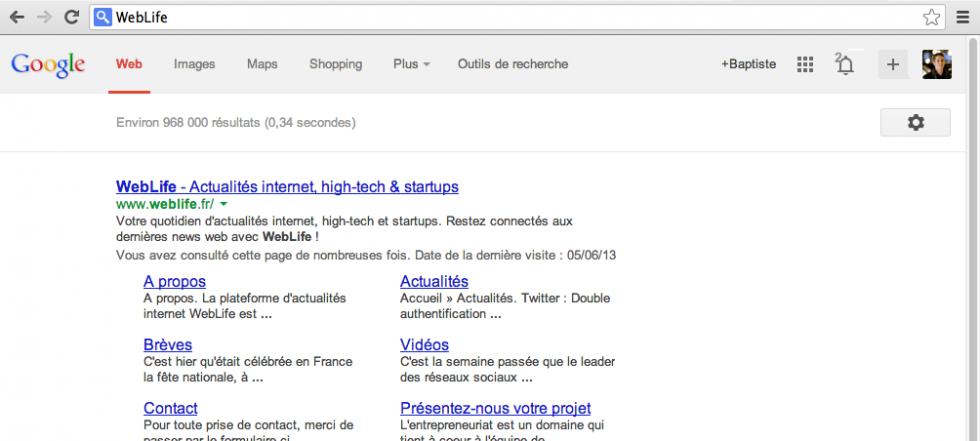
Task: Open the A propos sitelink
Action: (174, 282)
